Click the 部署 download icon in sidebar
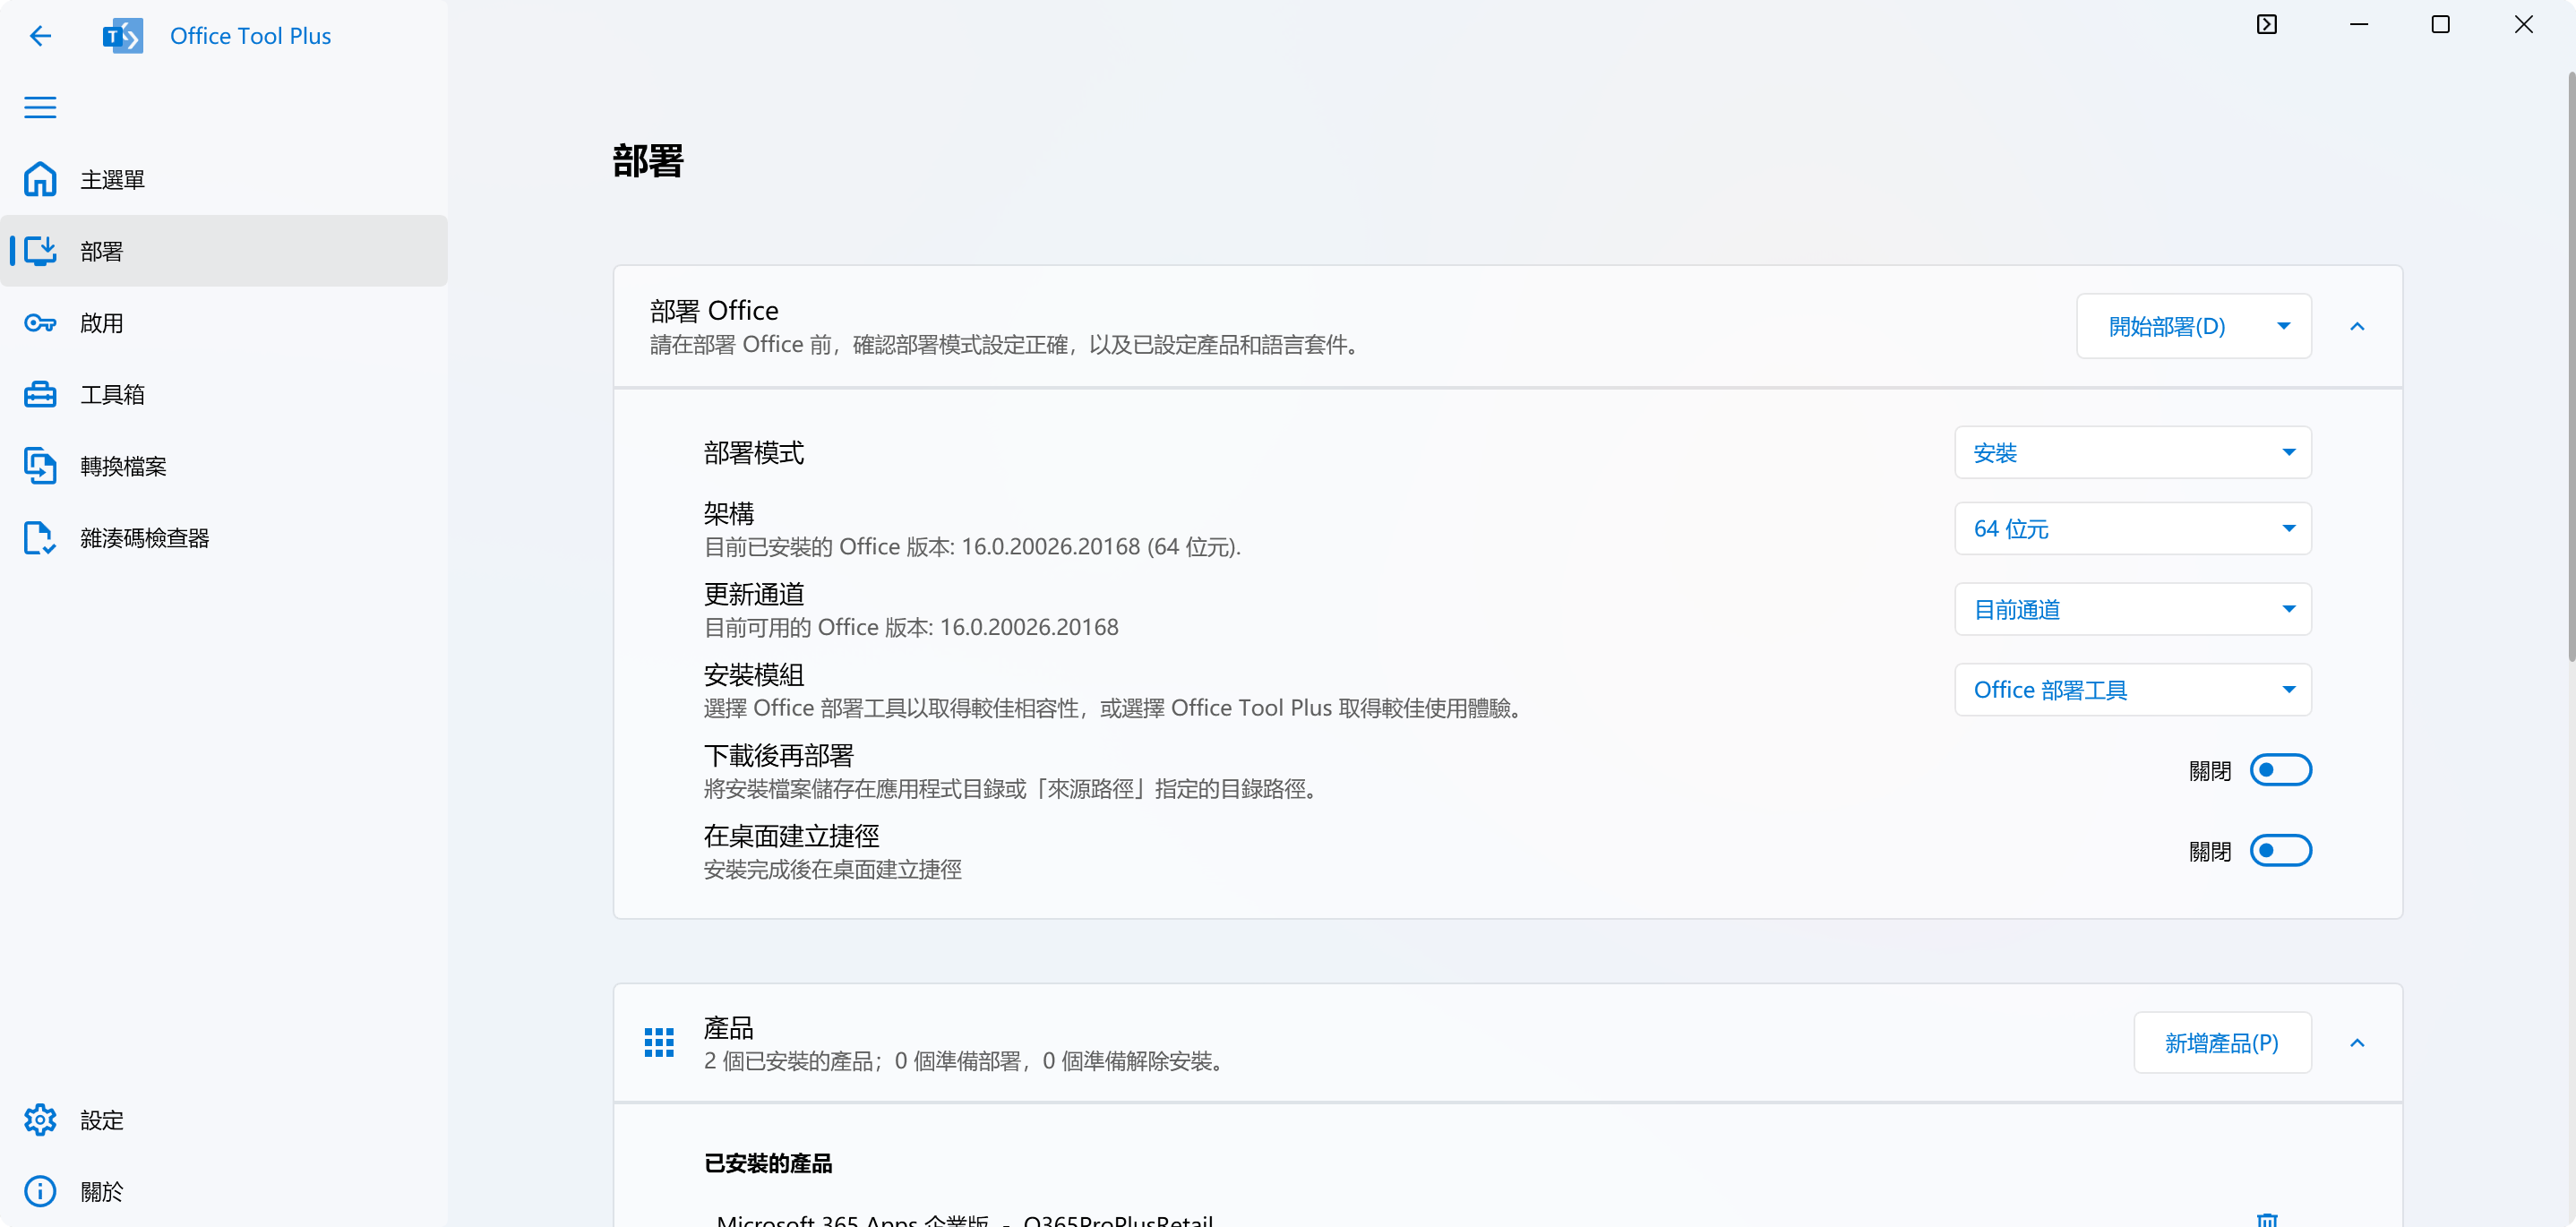Viewport: 2576px width, 1227px height. [40, 251]
